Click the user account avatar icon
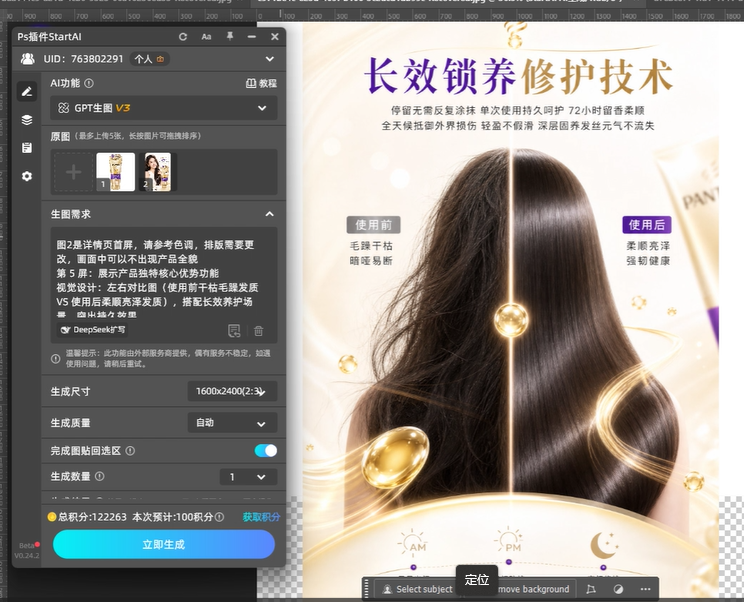This screenshot has width=744, height=602. pos(28,59)
